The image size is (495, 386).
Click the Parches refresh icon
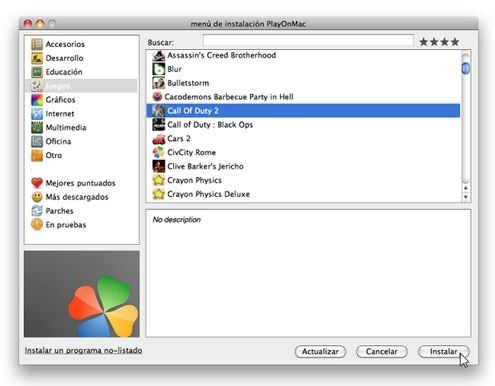37,211
